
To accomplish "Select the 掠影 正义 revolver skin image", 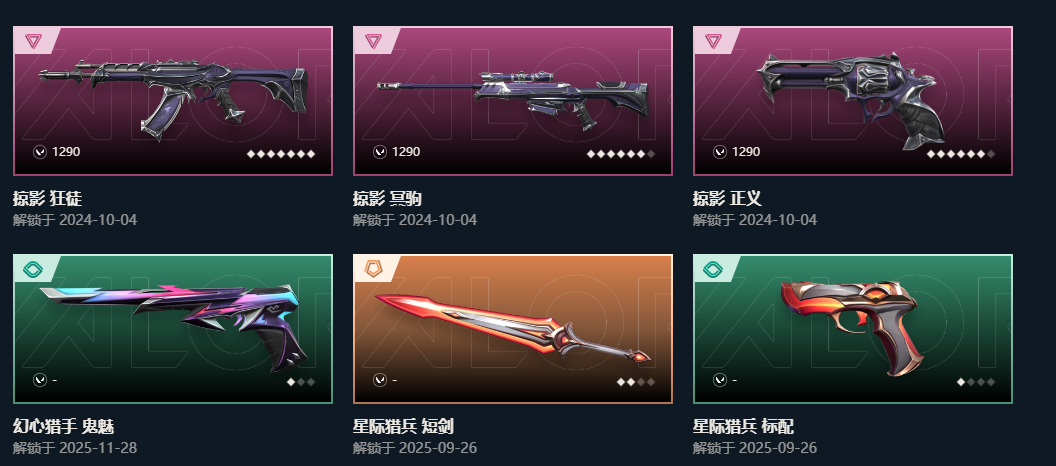I will tap(849, 101).
